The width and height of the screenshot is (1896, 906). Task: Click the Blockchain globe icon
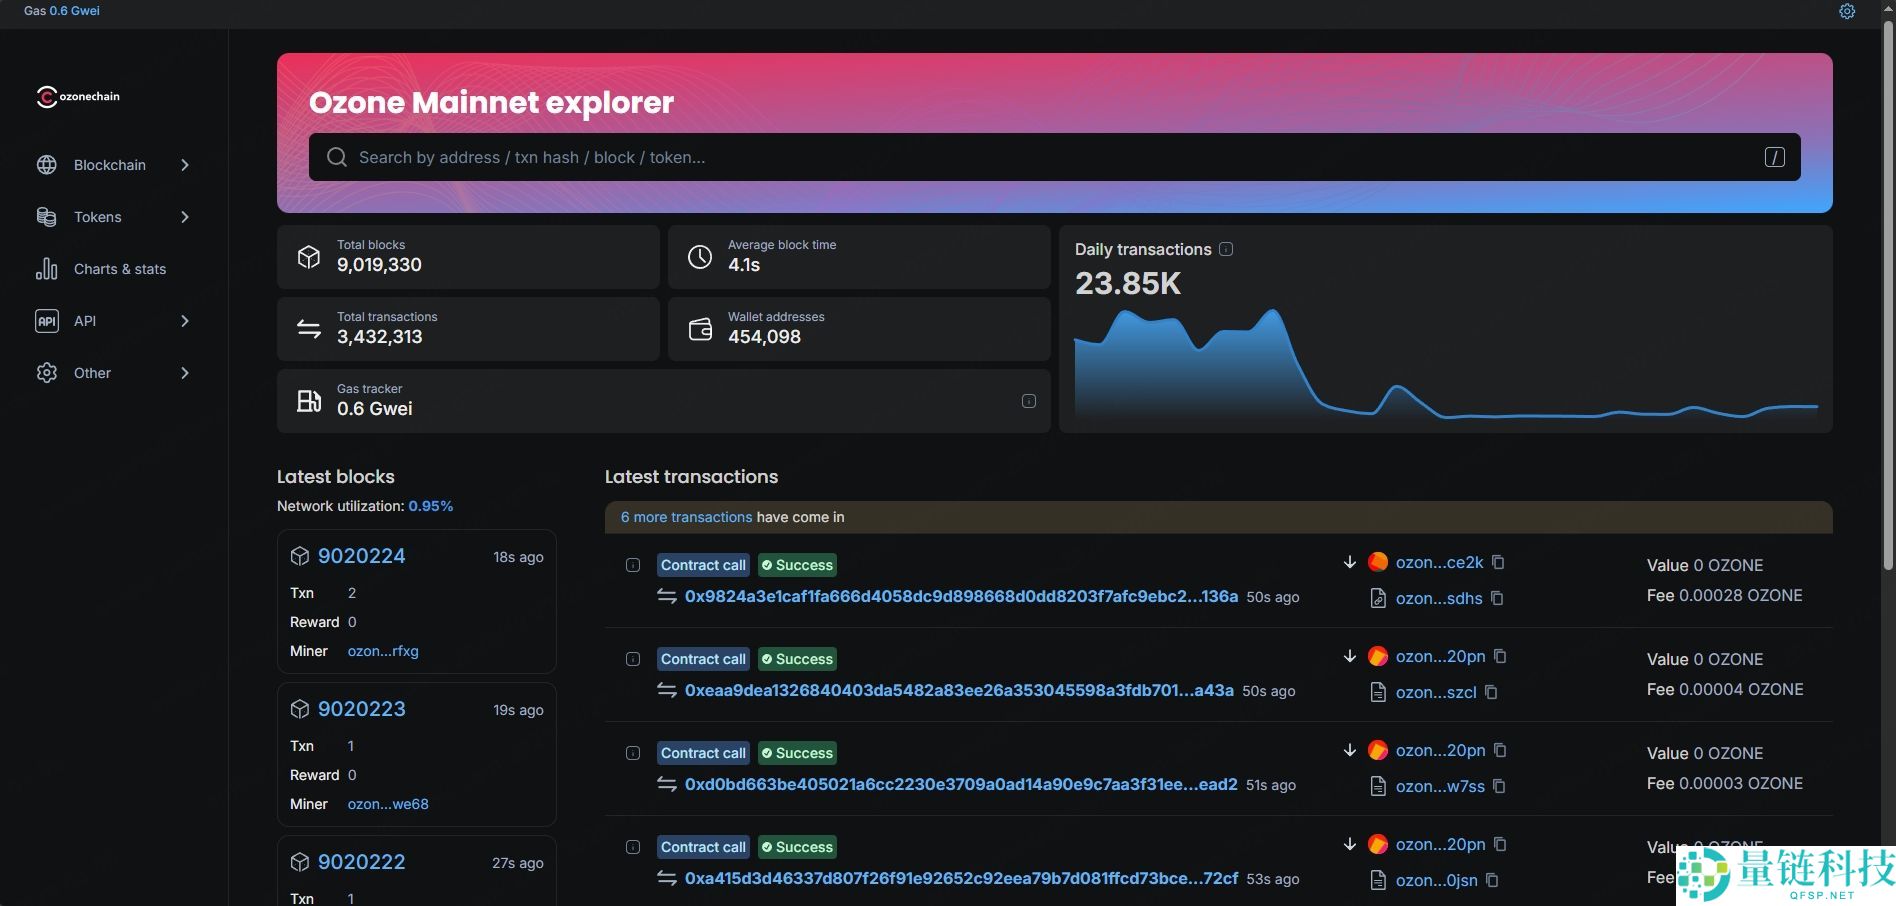coord(46,165)
